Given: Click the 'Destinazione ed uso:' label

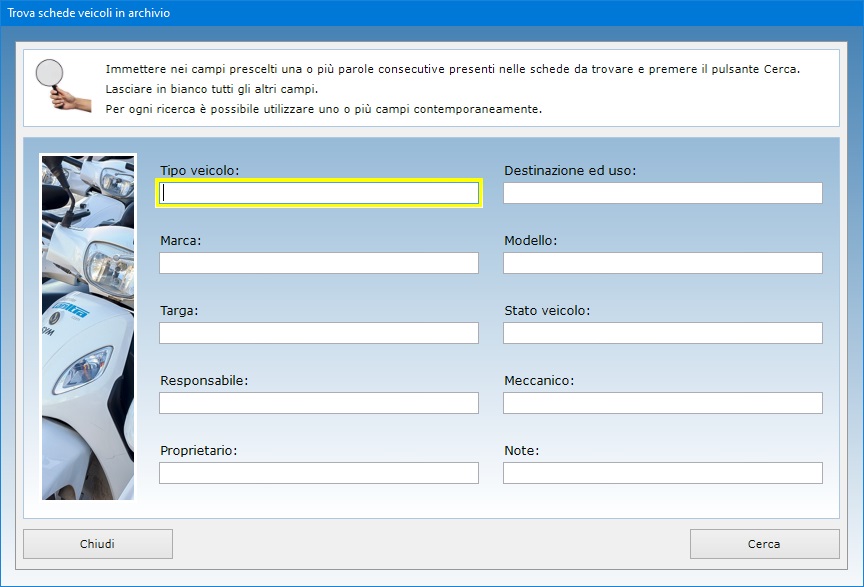Looking at the screenshot, I should [570, 170].
